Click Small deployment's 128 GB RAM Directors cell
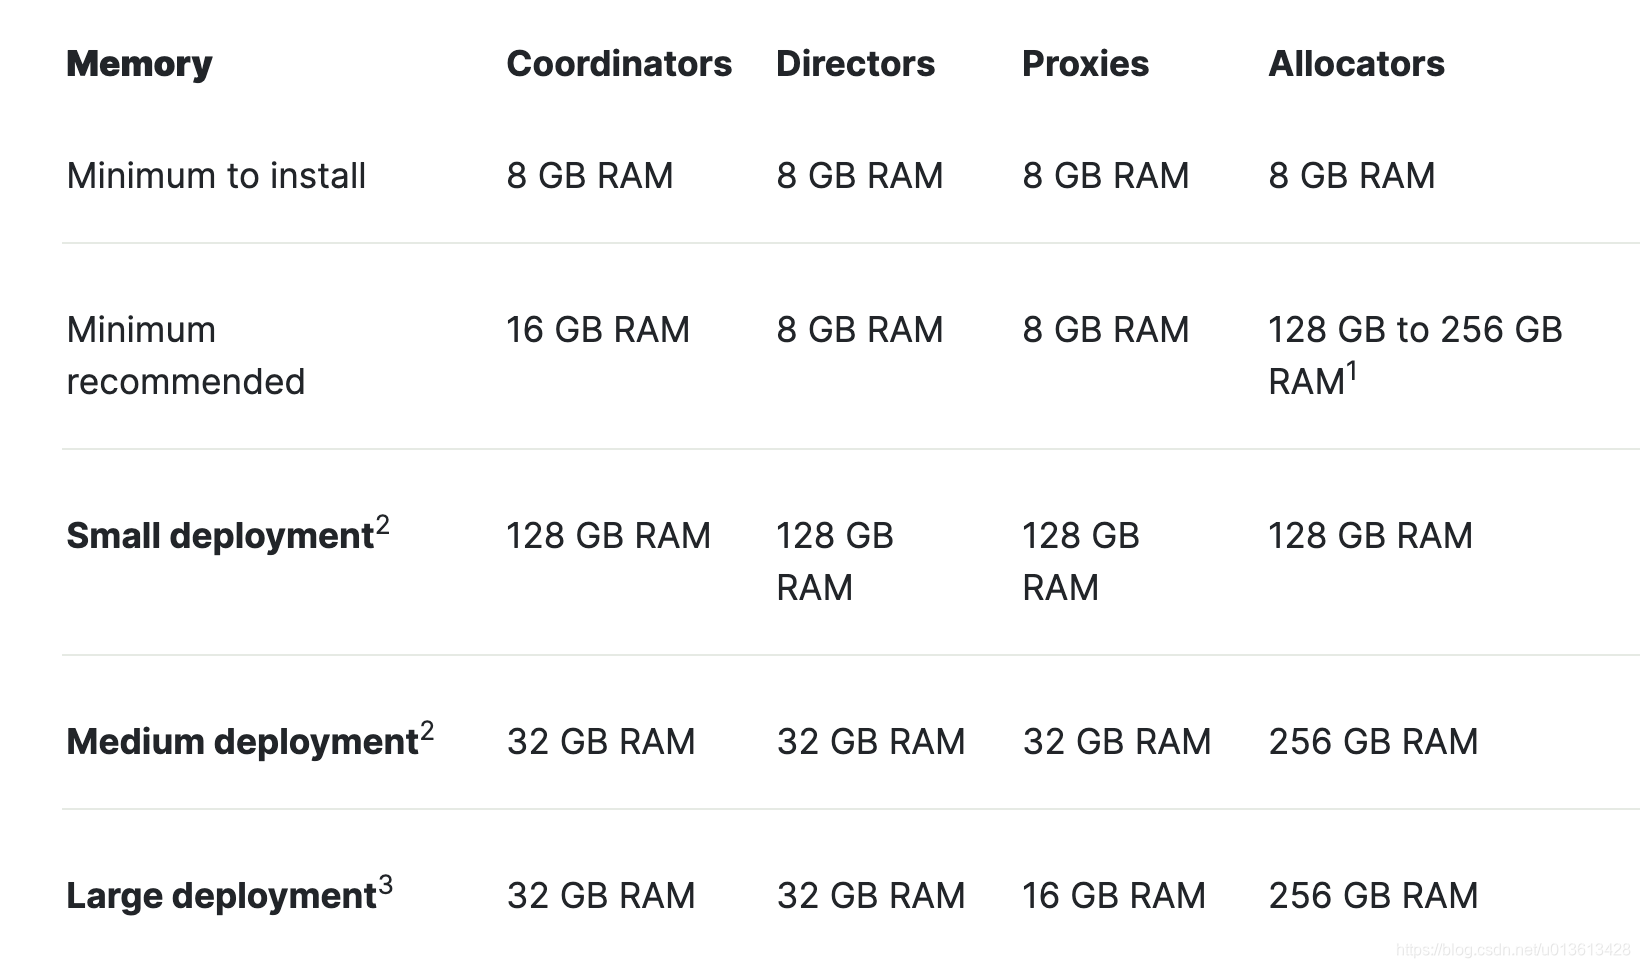This screenshot has width=1640, height=968. pyautogui.click(x=834, y=561)
